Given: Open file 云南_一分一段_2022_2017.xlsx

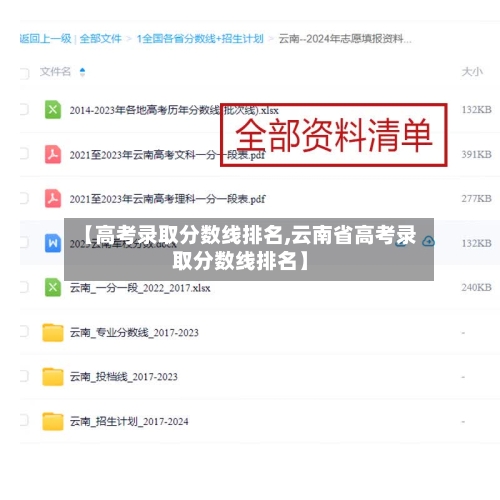Looking at the screenshot, I should [140, 288].
